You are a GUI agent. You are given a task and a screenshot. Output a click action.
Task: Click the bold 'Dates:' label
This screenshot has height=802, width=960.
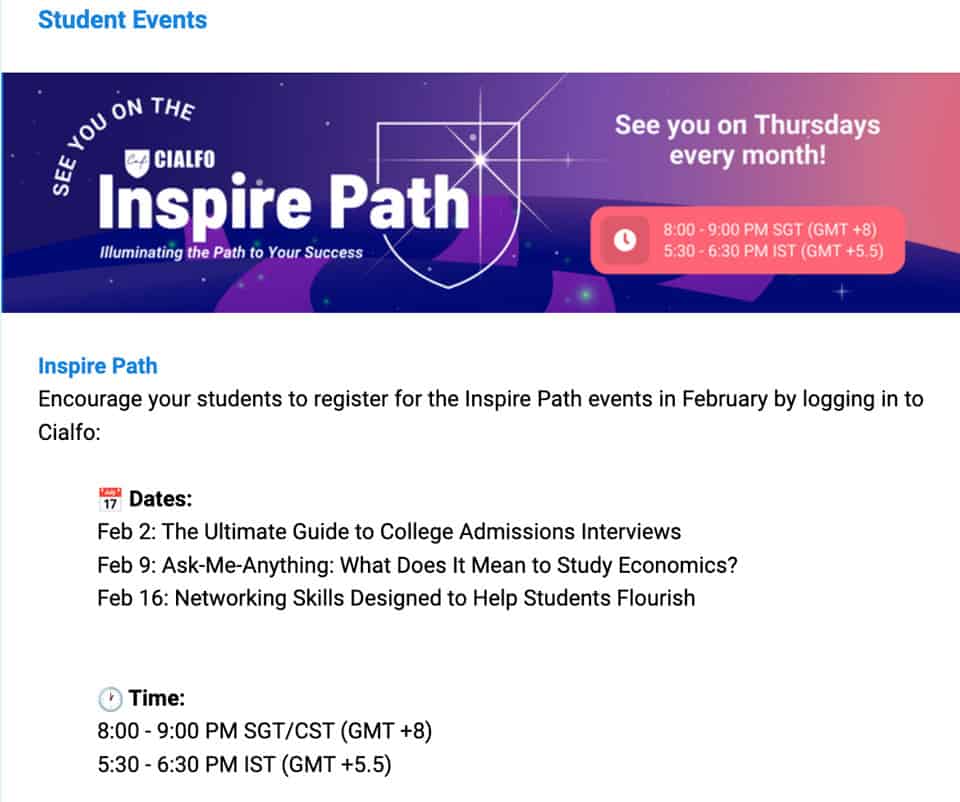(160, 498)
